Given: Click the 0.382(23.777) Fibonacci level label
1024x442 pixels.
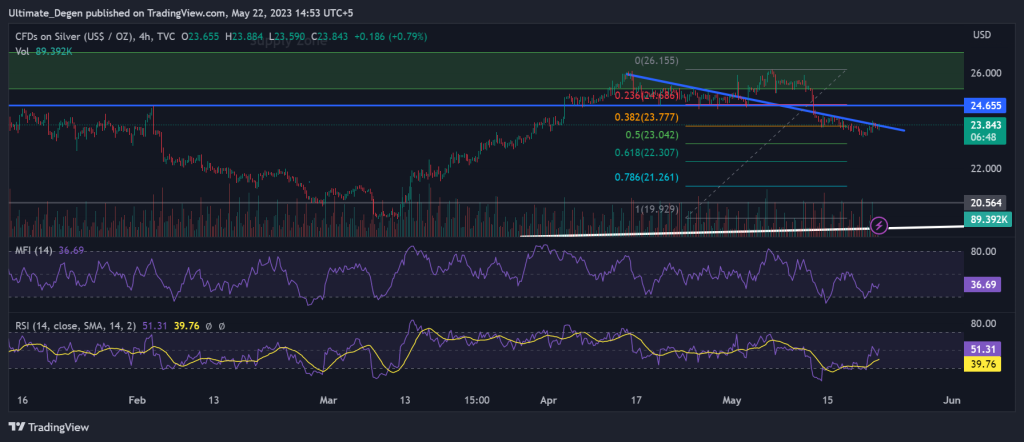Looking at the screenshot, I should coord(647,117).
